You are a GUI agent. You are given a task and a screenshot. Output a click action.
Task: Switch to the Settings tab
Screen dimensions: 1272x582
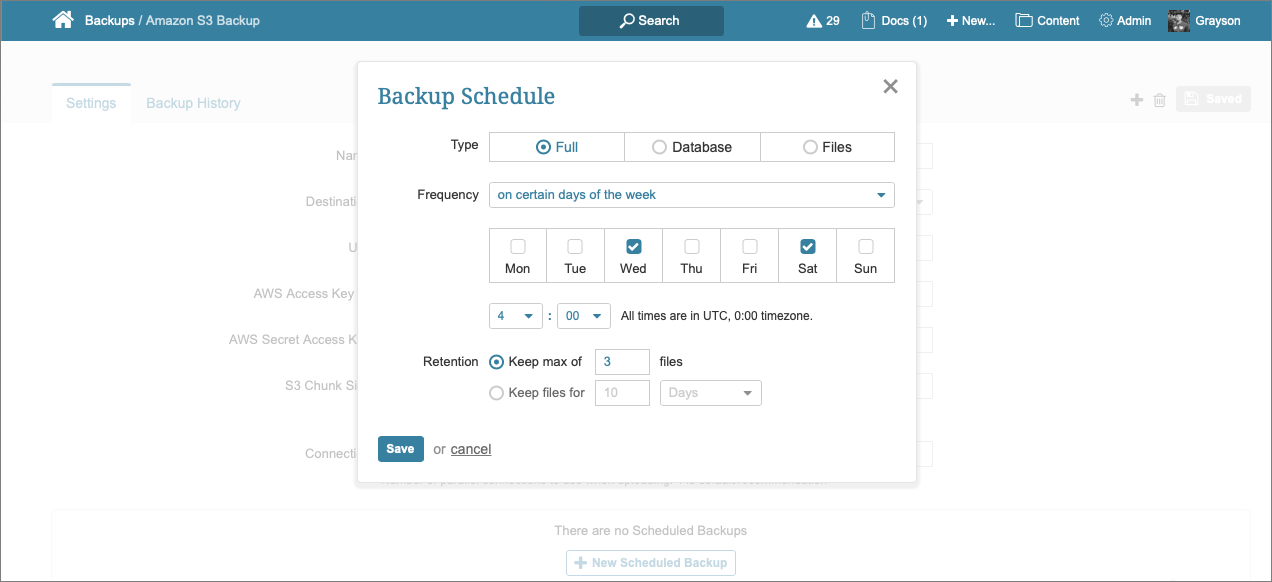coord(91,103)
